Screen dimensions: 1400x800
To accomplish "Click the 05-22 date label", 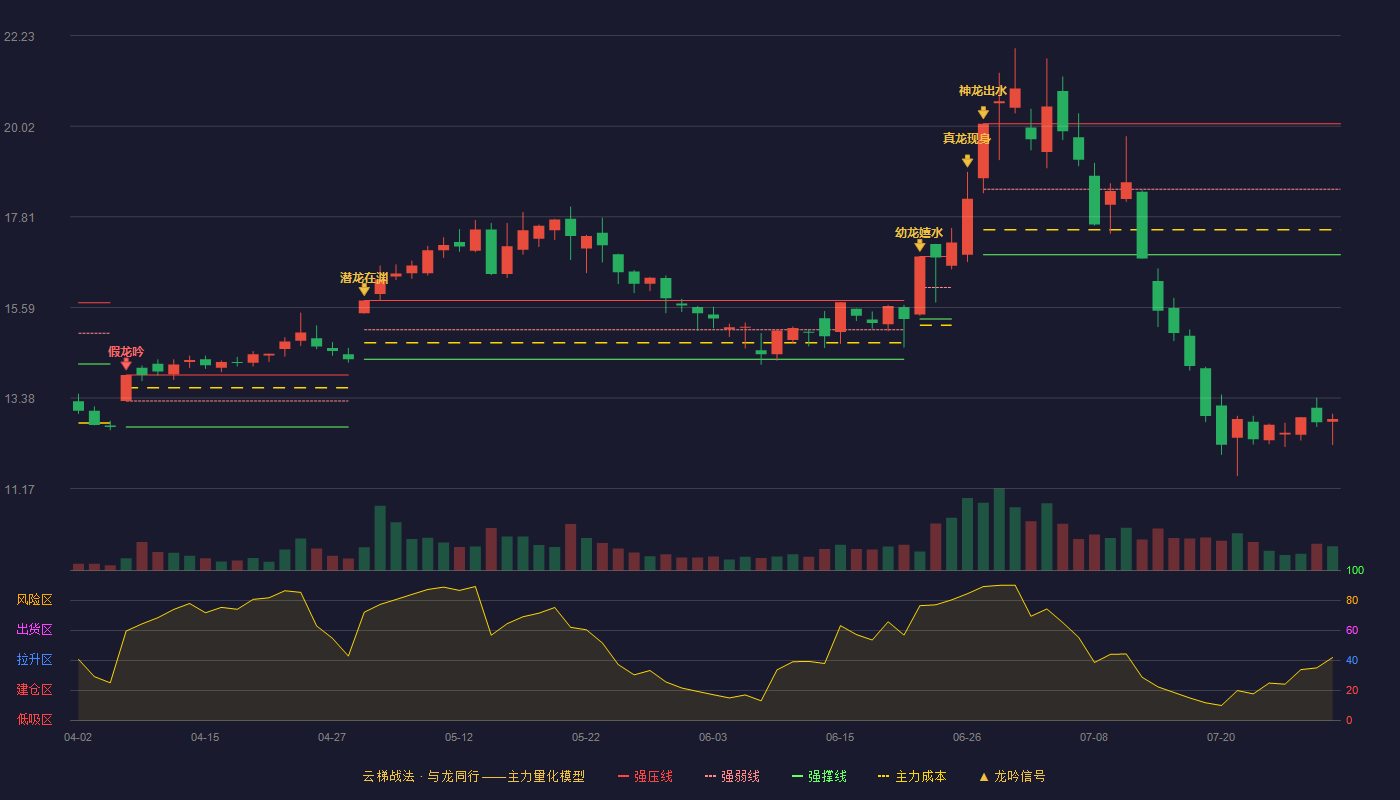I will point(586,737).
